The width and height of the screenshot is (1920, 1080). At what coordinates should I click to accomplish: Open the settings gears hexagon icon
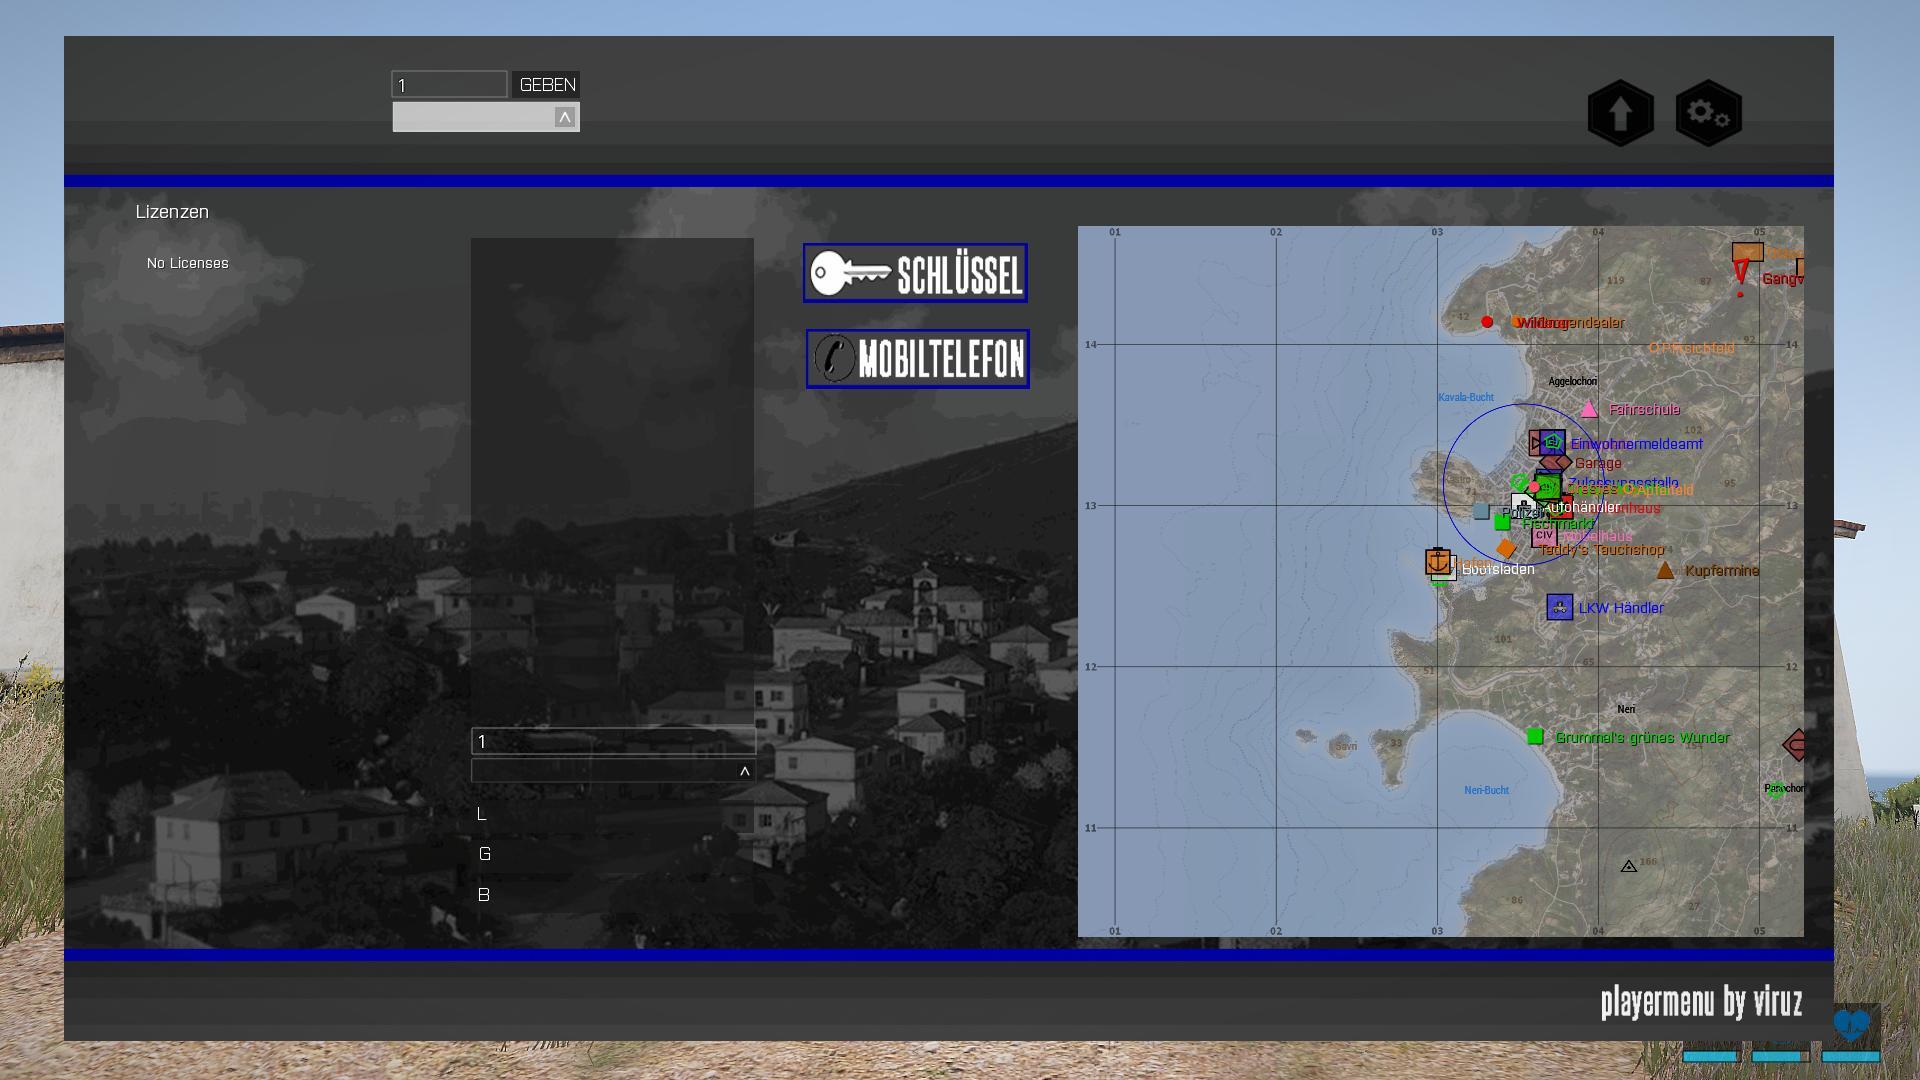coord(1708,113)
